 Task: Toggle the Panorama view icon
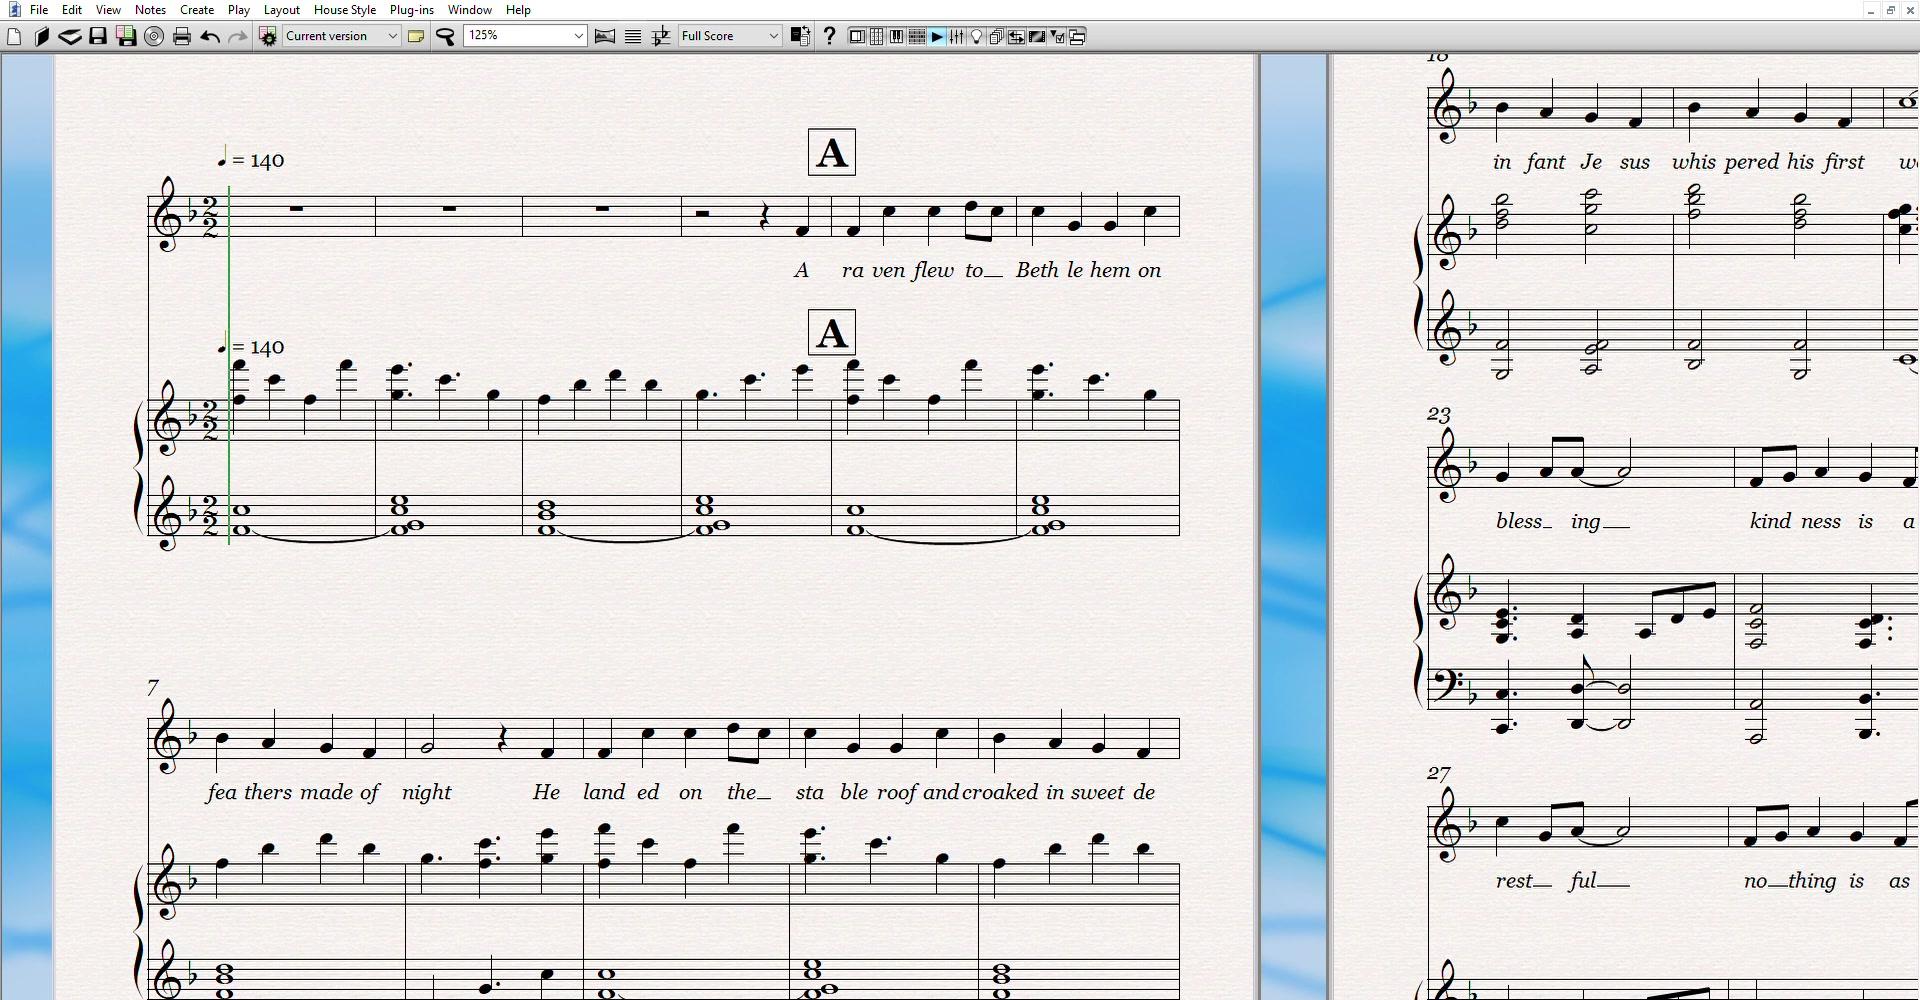[x=605, y=37]
